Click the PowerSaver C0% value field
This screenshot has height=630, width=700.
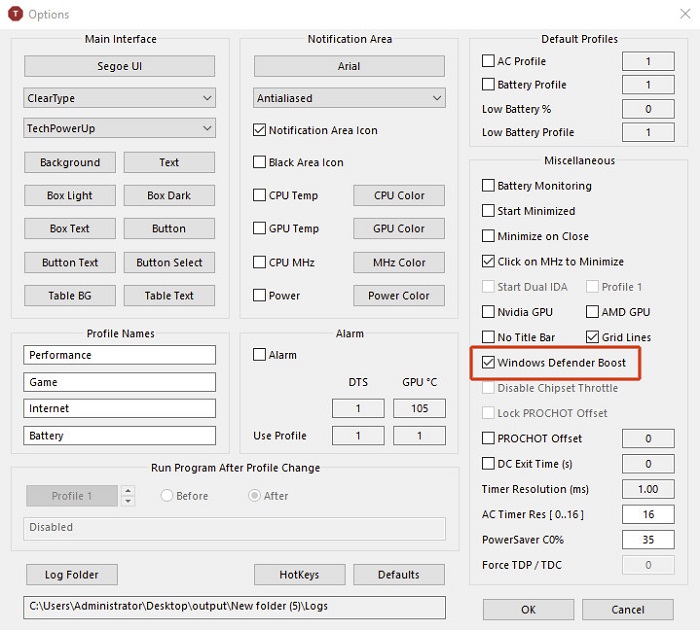pyautogui.click(x=647, y=540)
